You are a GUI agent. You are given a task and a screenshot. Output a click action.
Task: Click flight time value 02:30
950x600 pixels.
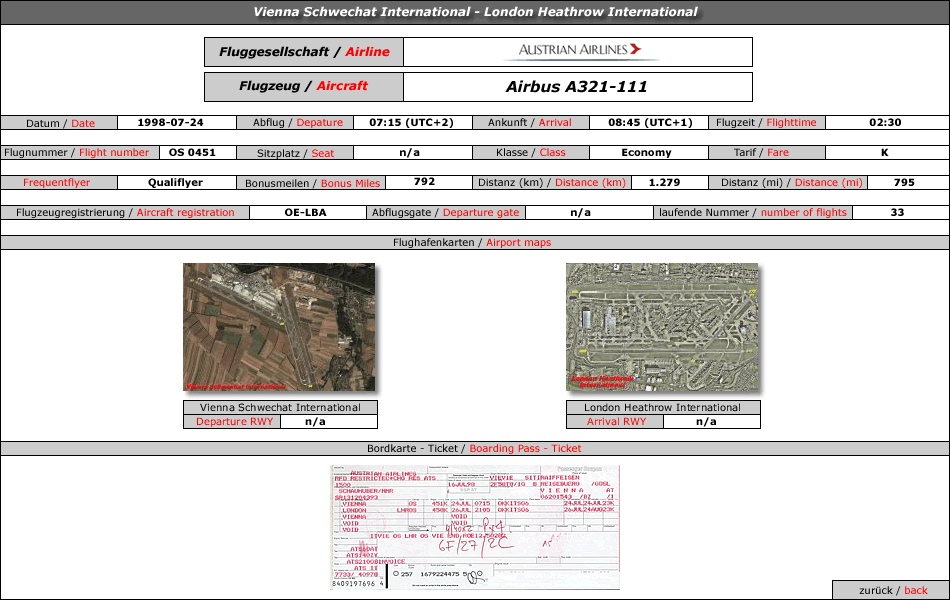point(885,122)
